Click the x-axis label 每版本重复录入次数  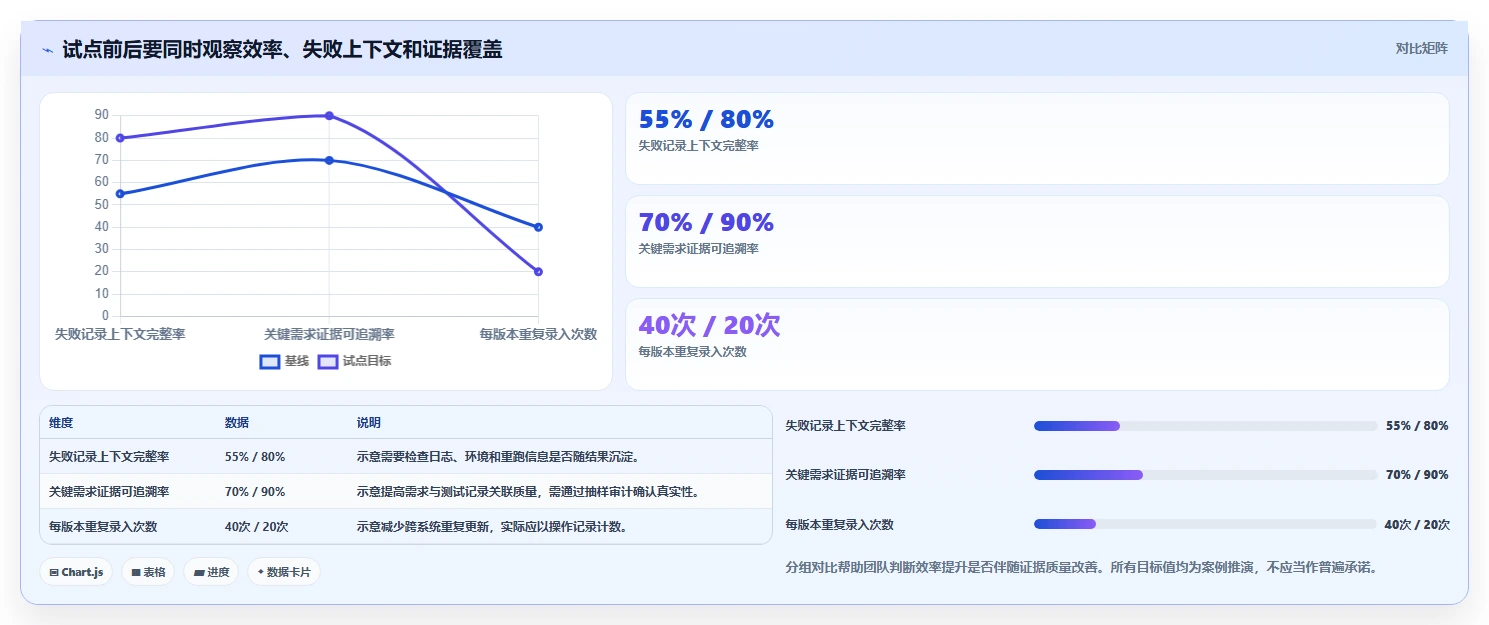[x=538, y=334]
